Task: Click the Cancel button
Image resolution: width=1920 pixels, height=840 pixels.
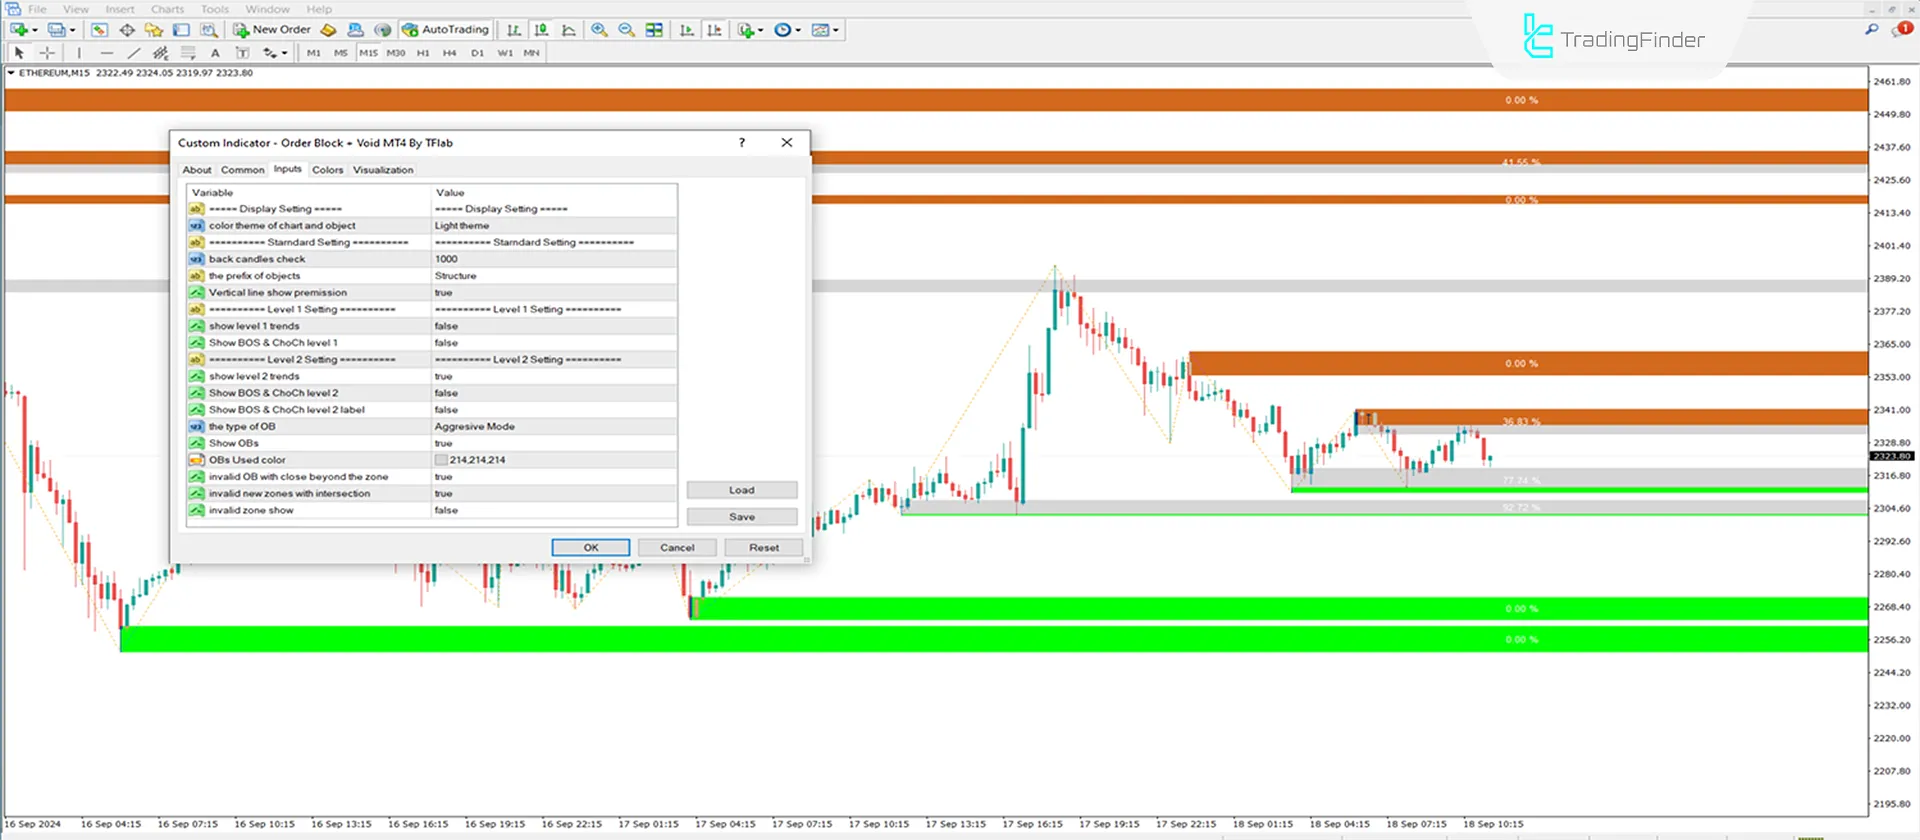Action: (x=677, y=548)
